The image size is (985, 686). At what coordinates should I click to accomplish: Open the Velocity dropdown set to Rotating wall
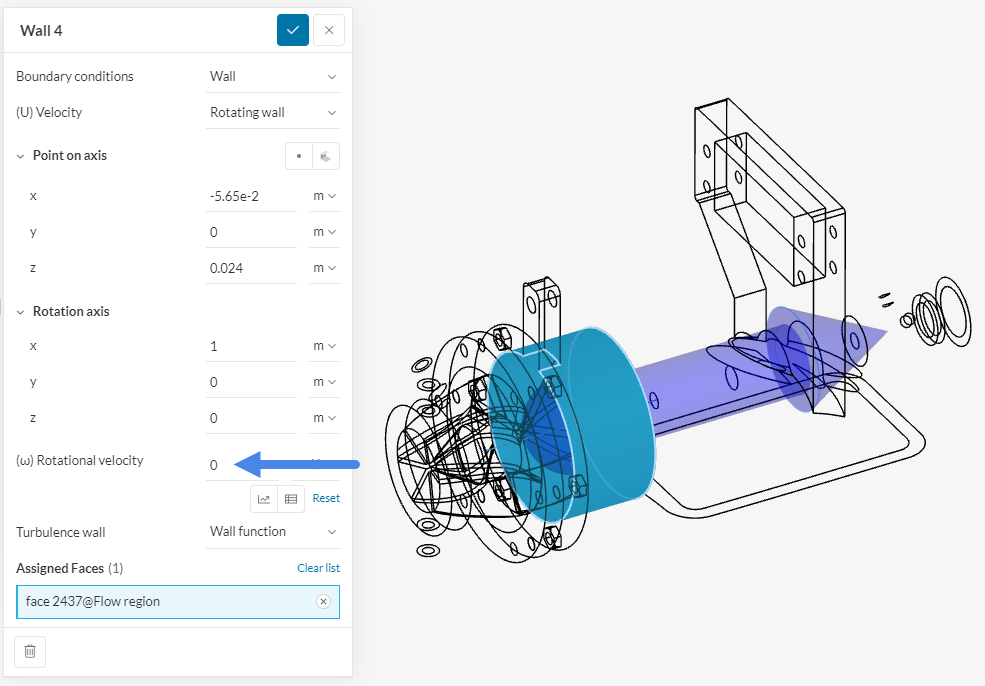pos(272,112)
